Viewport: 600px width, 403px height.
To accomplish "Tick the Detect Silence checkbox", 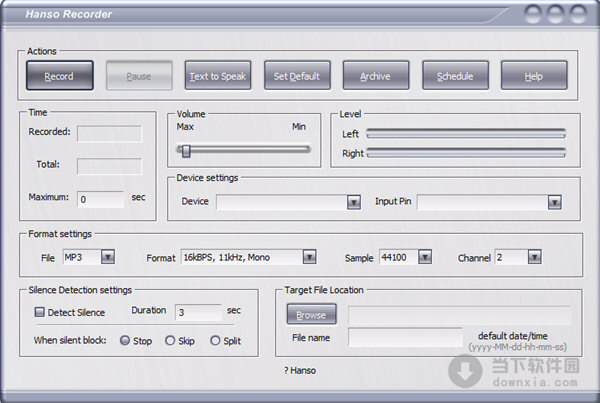I will pos(39,312).
